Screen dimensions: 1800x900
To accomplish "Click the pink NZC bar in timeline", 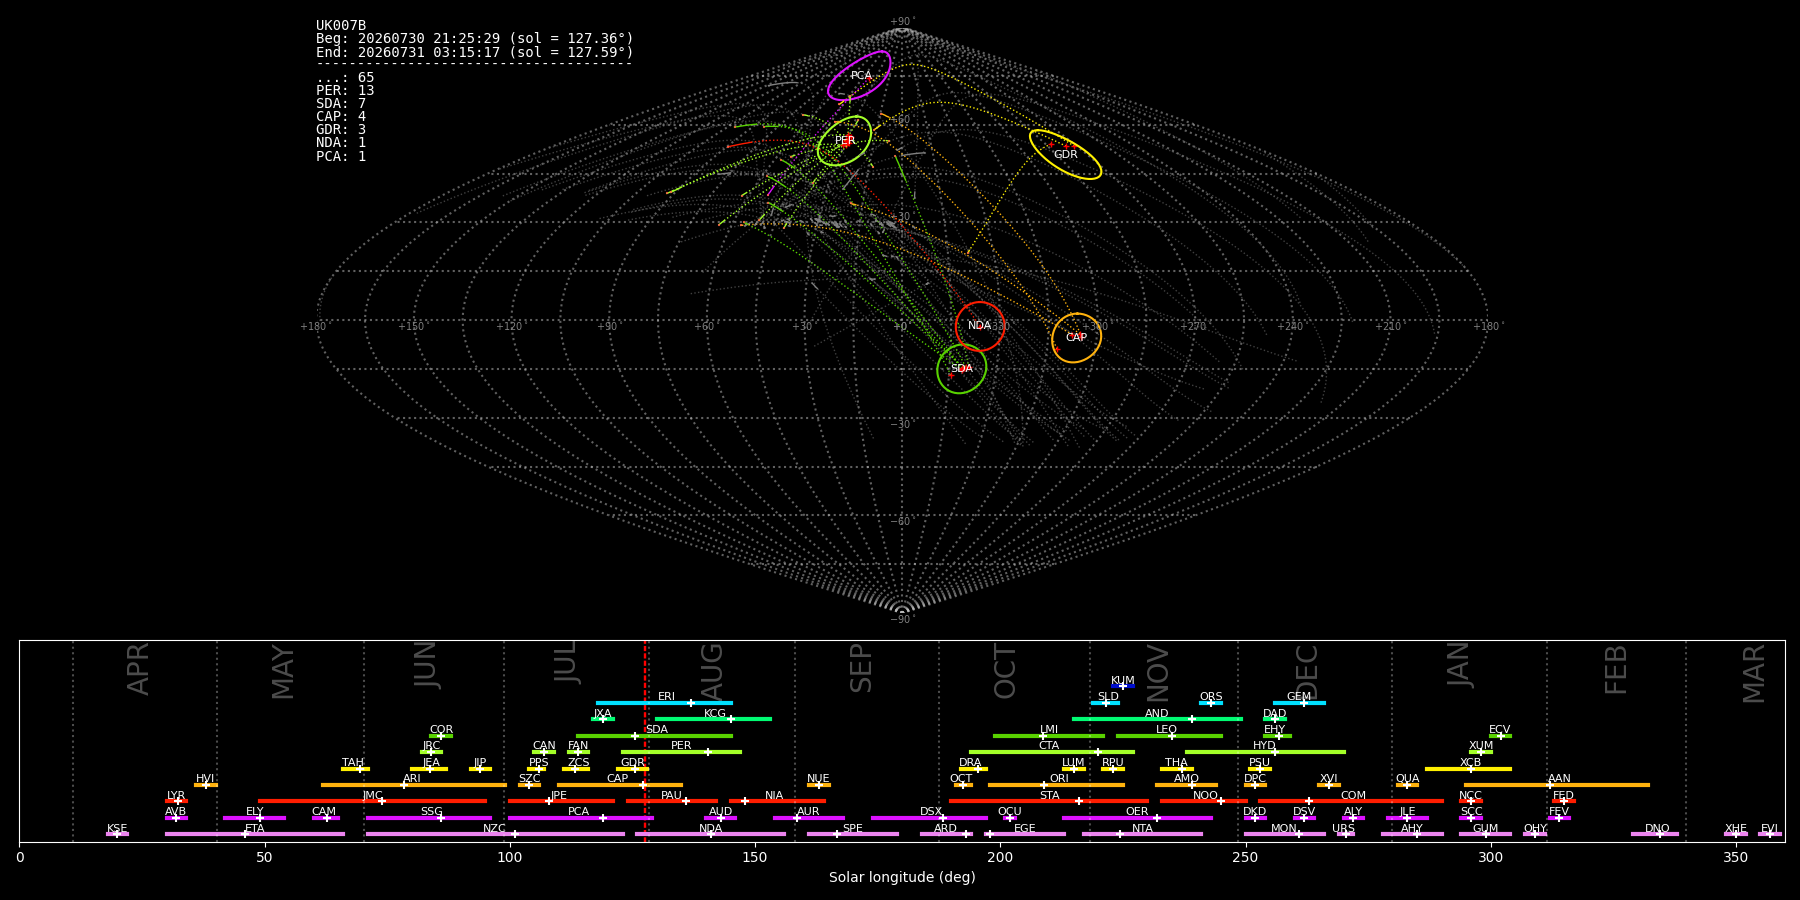I will pyautogui.click(x=495, y=834).
